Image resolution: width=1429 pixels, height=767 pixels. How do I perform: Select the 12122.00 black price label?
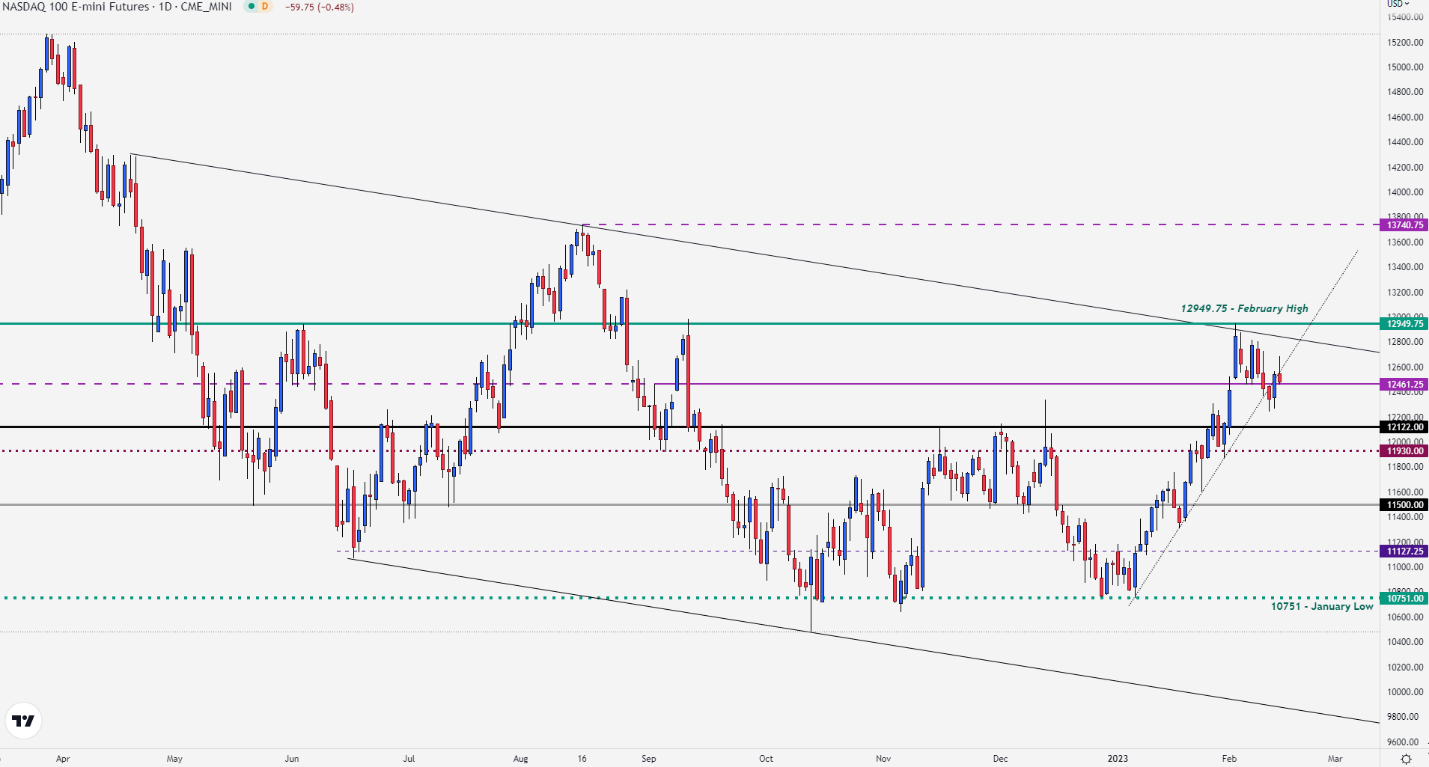tap(1402, 427)
